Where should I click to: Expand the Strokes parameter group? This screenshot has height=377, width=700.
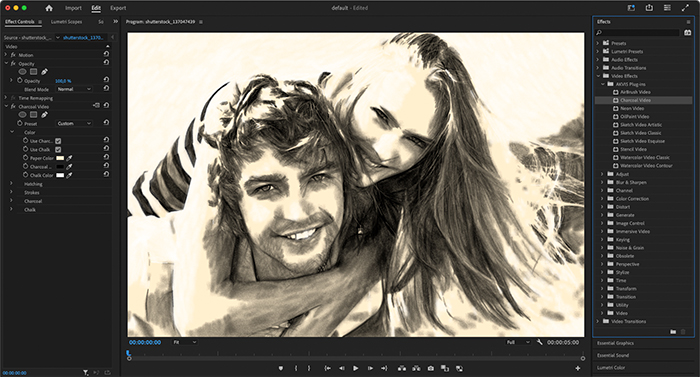point(12,192)
